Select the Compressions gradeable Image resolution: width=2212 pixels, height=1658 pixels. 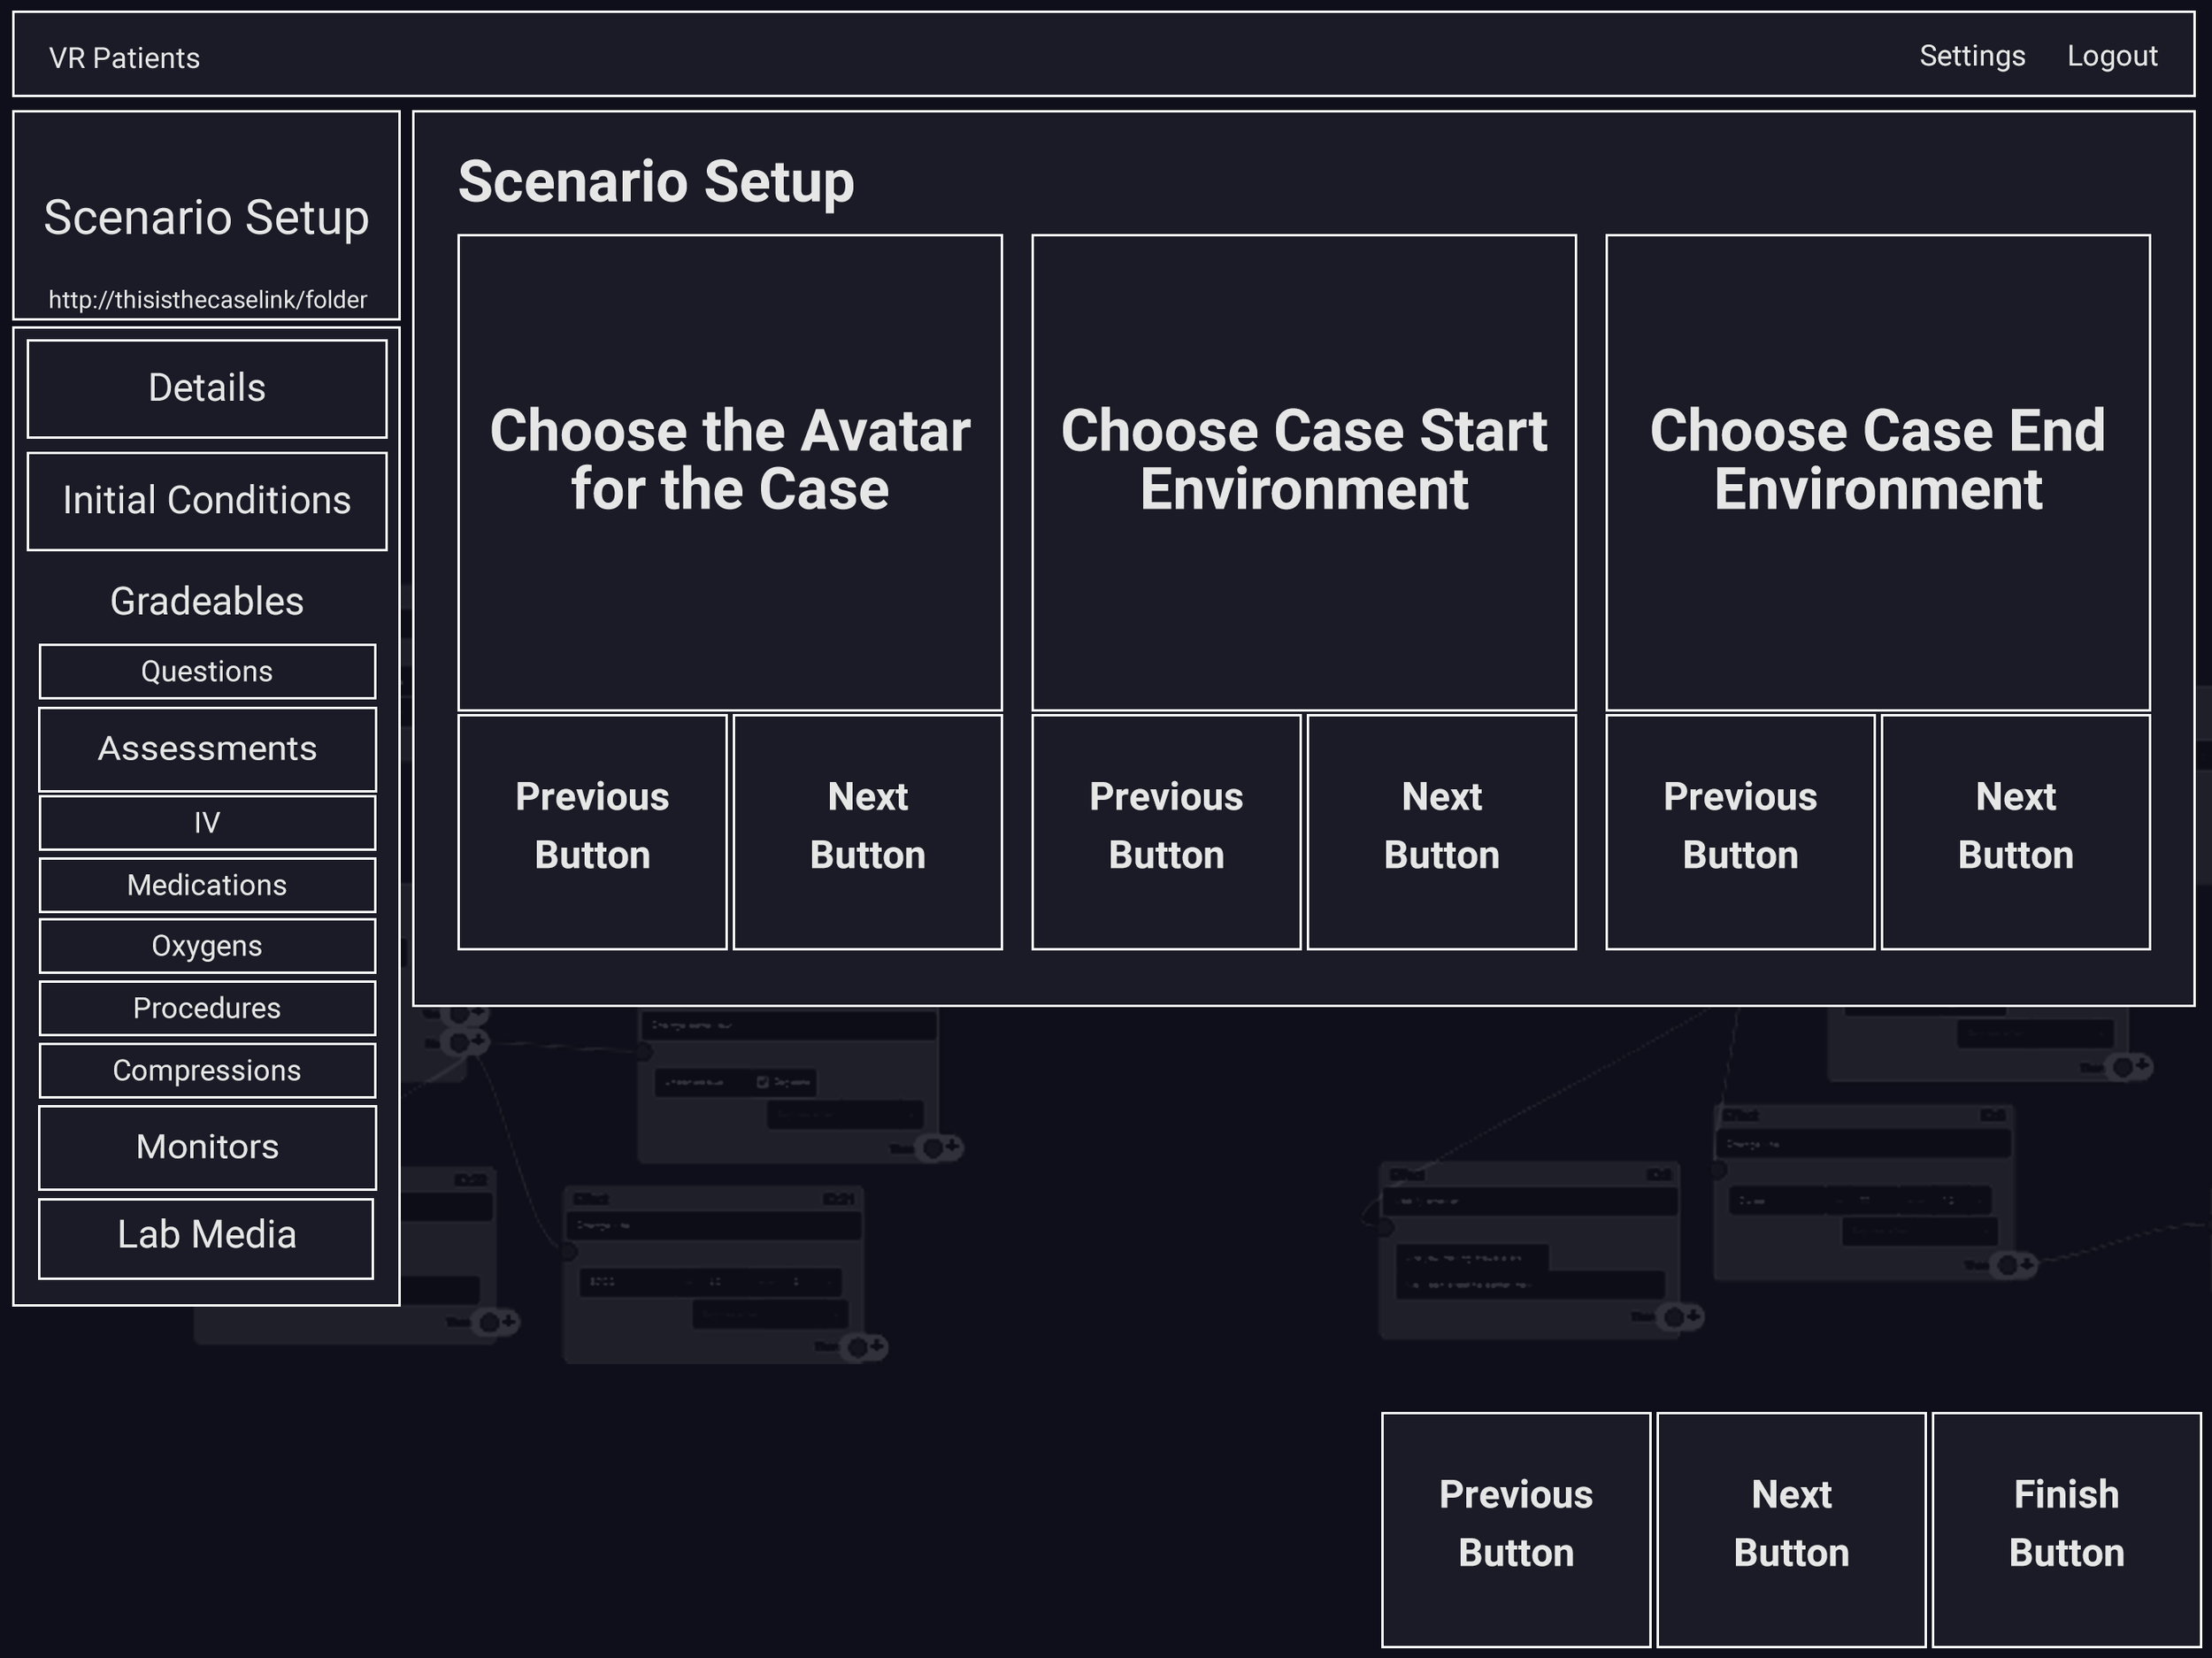pos(207,1070)
